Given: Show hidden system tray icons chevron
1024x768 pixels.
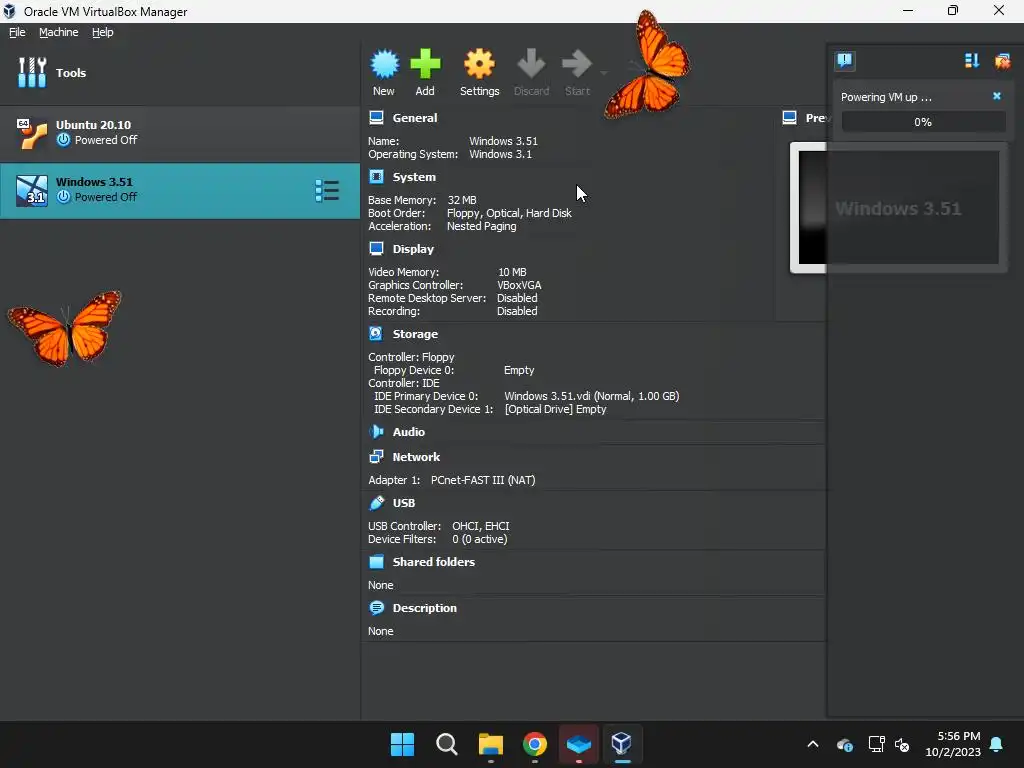Looking at the screenshot, I should tap(813, 744).
